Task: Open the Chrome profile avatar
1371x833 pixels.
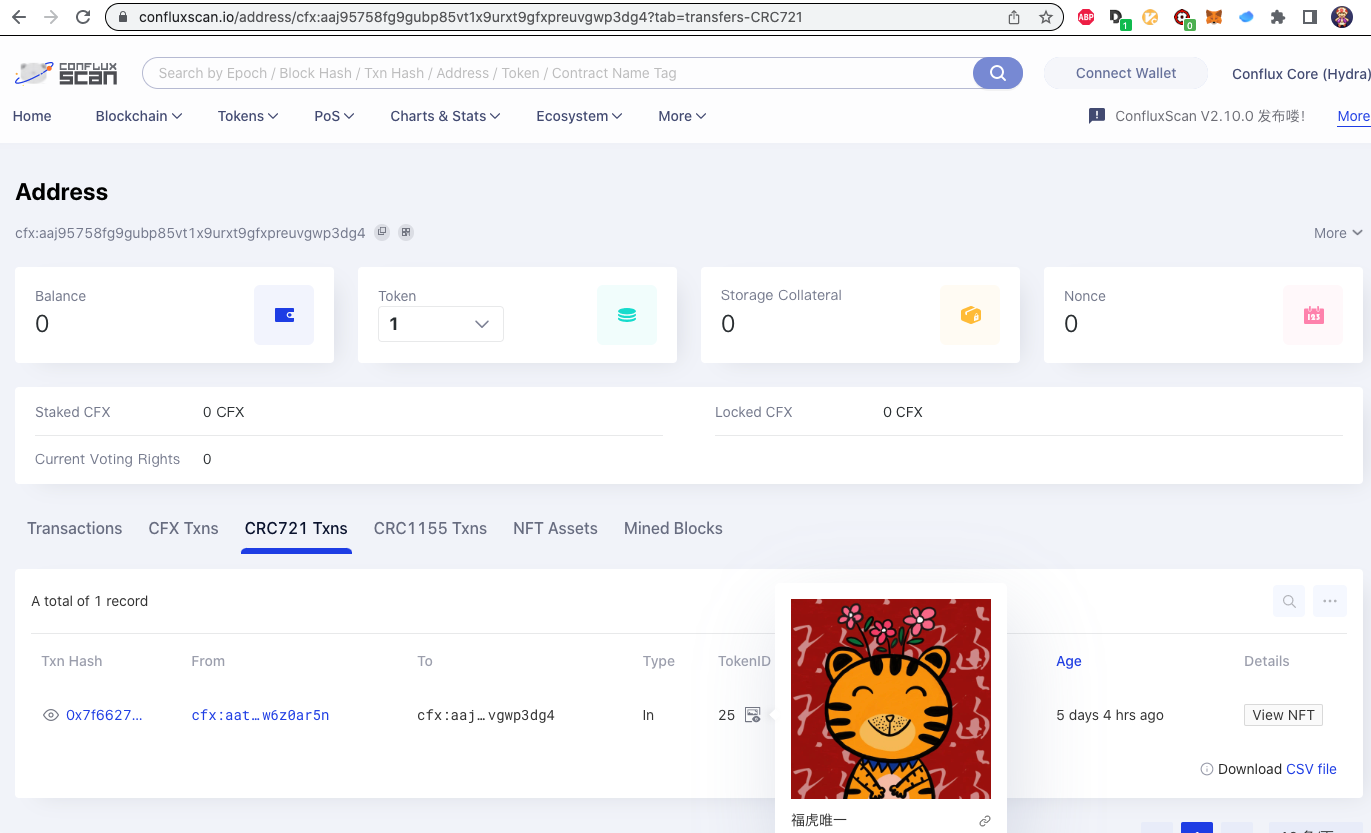Action: pos(1342,17)
